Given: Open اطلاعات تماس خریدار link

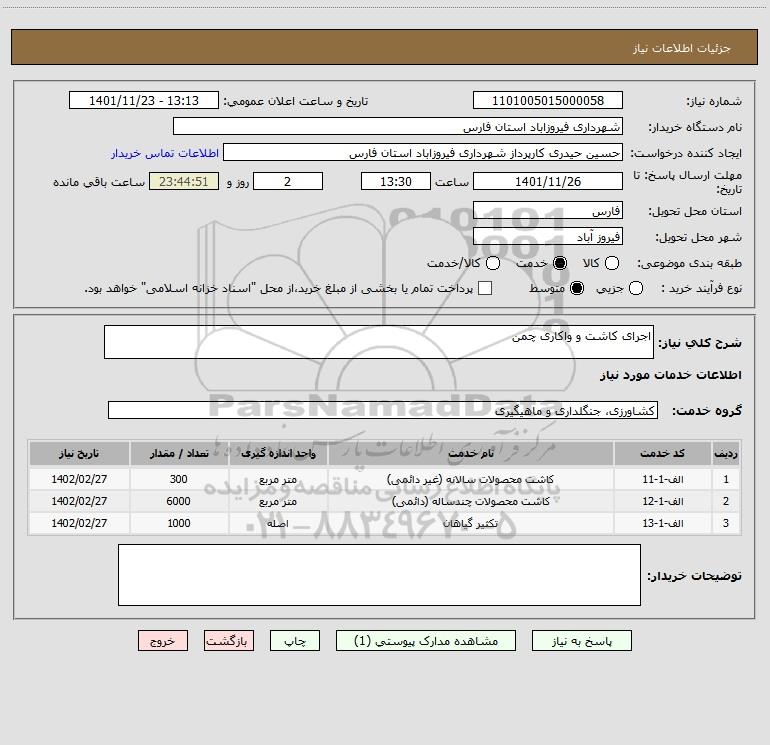Looking at the screenshot, I should (x=165, y=153).
